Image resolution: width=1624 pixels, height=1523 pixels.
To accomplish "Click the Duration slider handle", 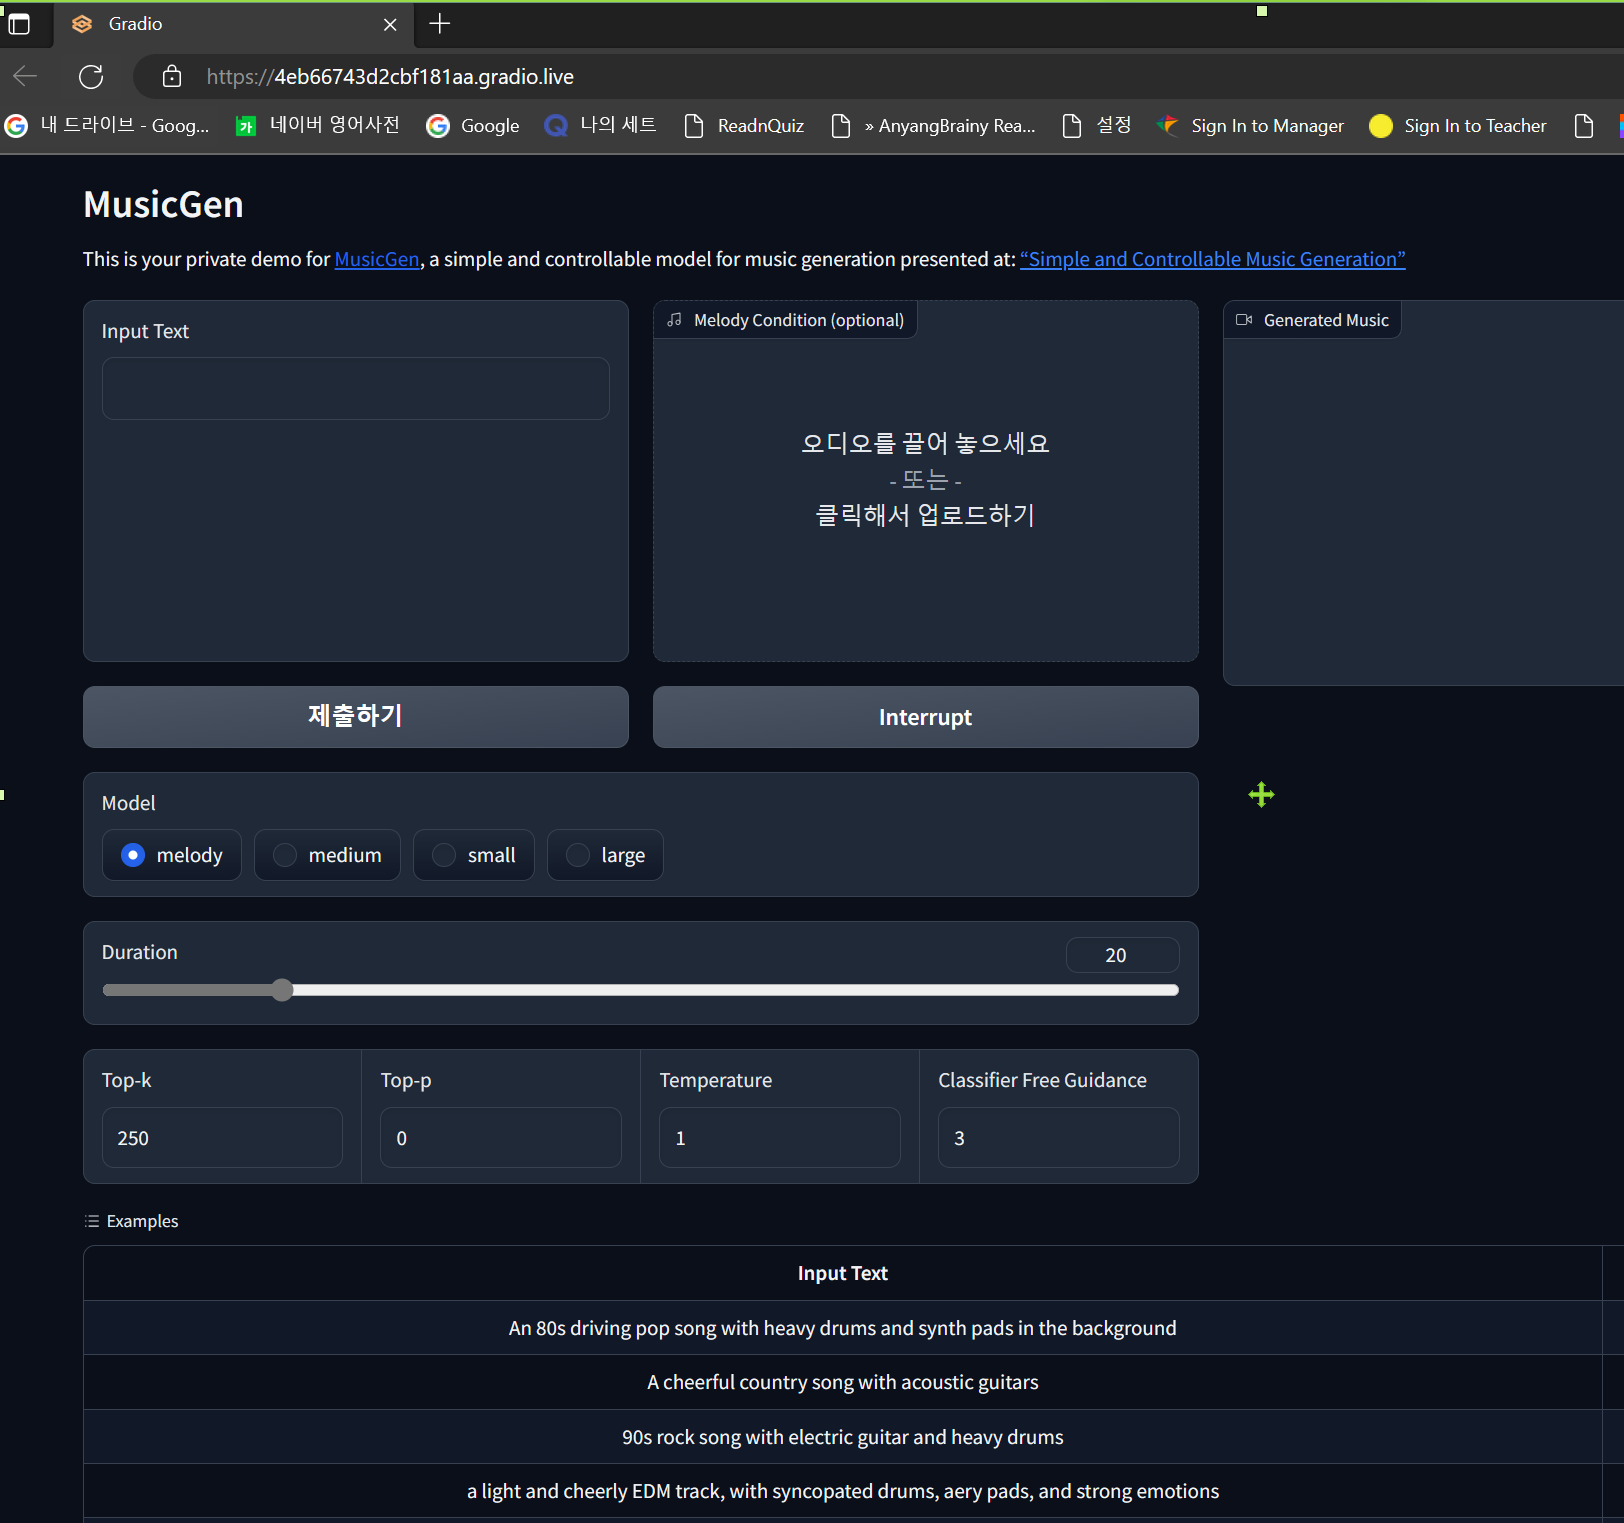I will pos(282,990).
